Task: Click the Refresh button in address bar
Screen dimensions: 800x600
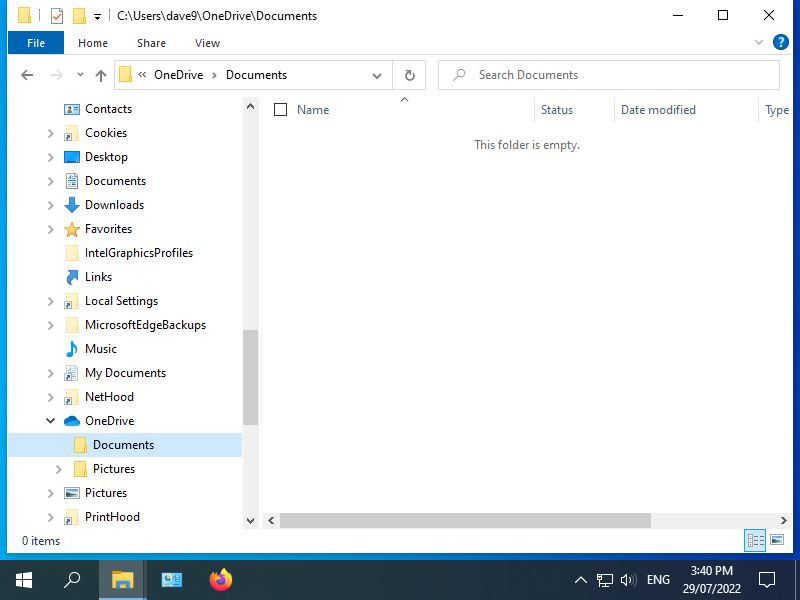Action: click(409, 75)
